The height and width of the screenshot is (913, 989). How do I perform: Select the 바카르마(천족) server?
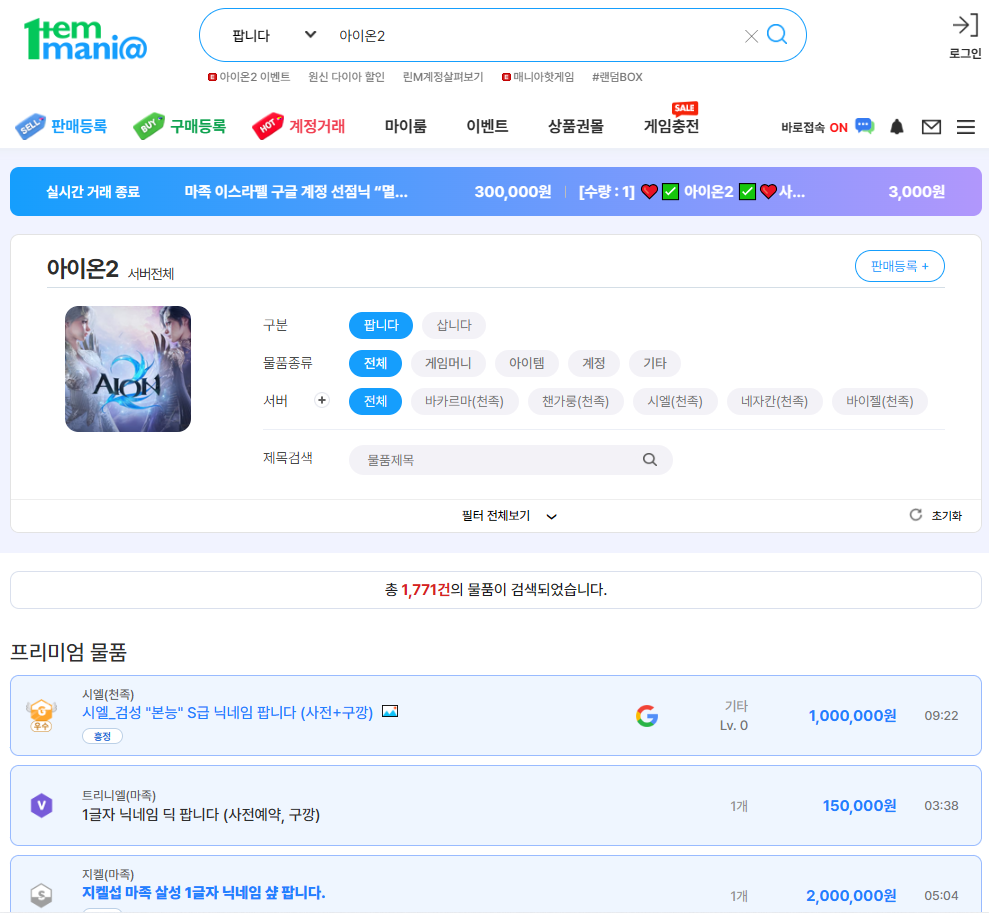click(x=464, y=401)
